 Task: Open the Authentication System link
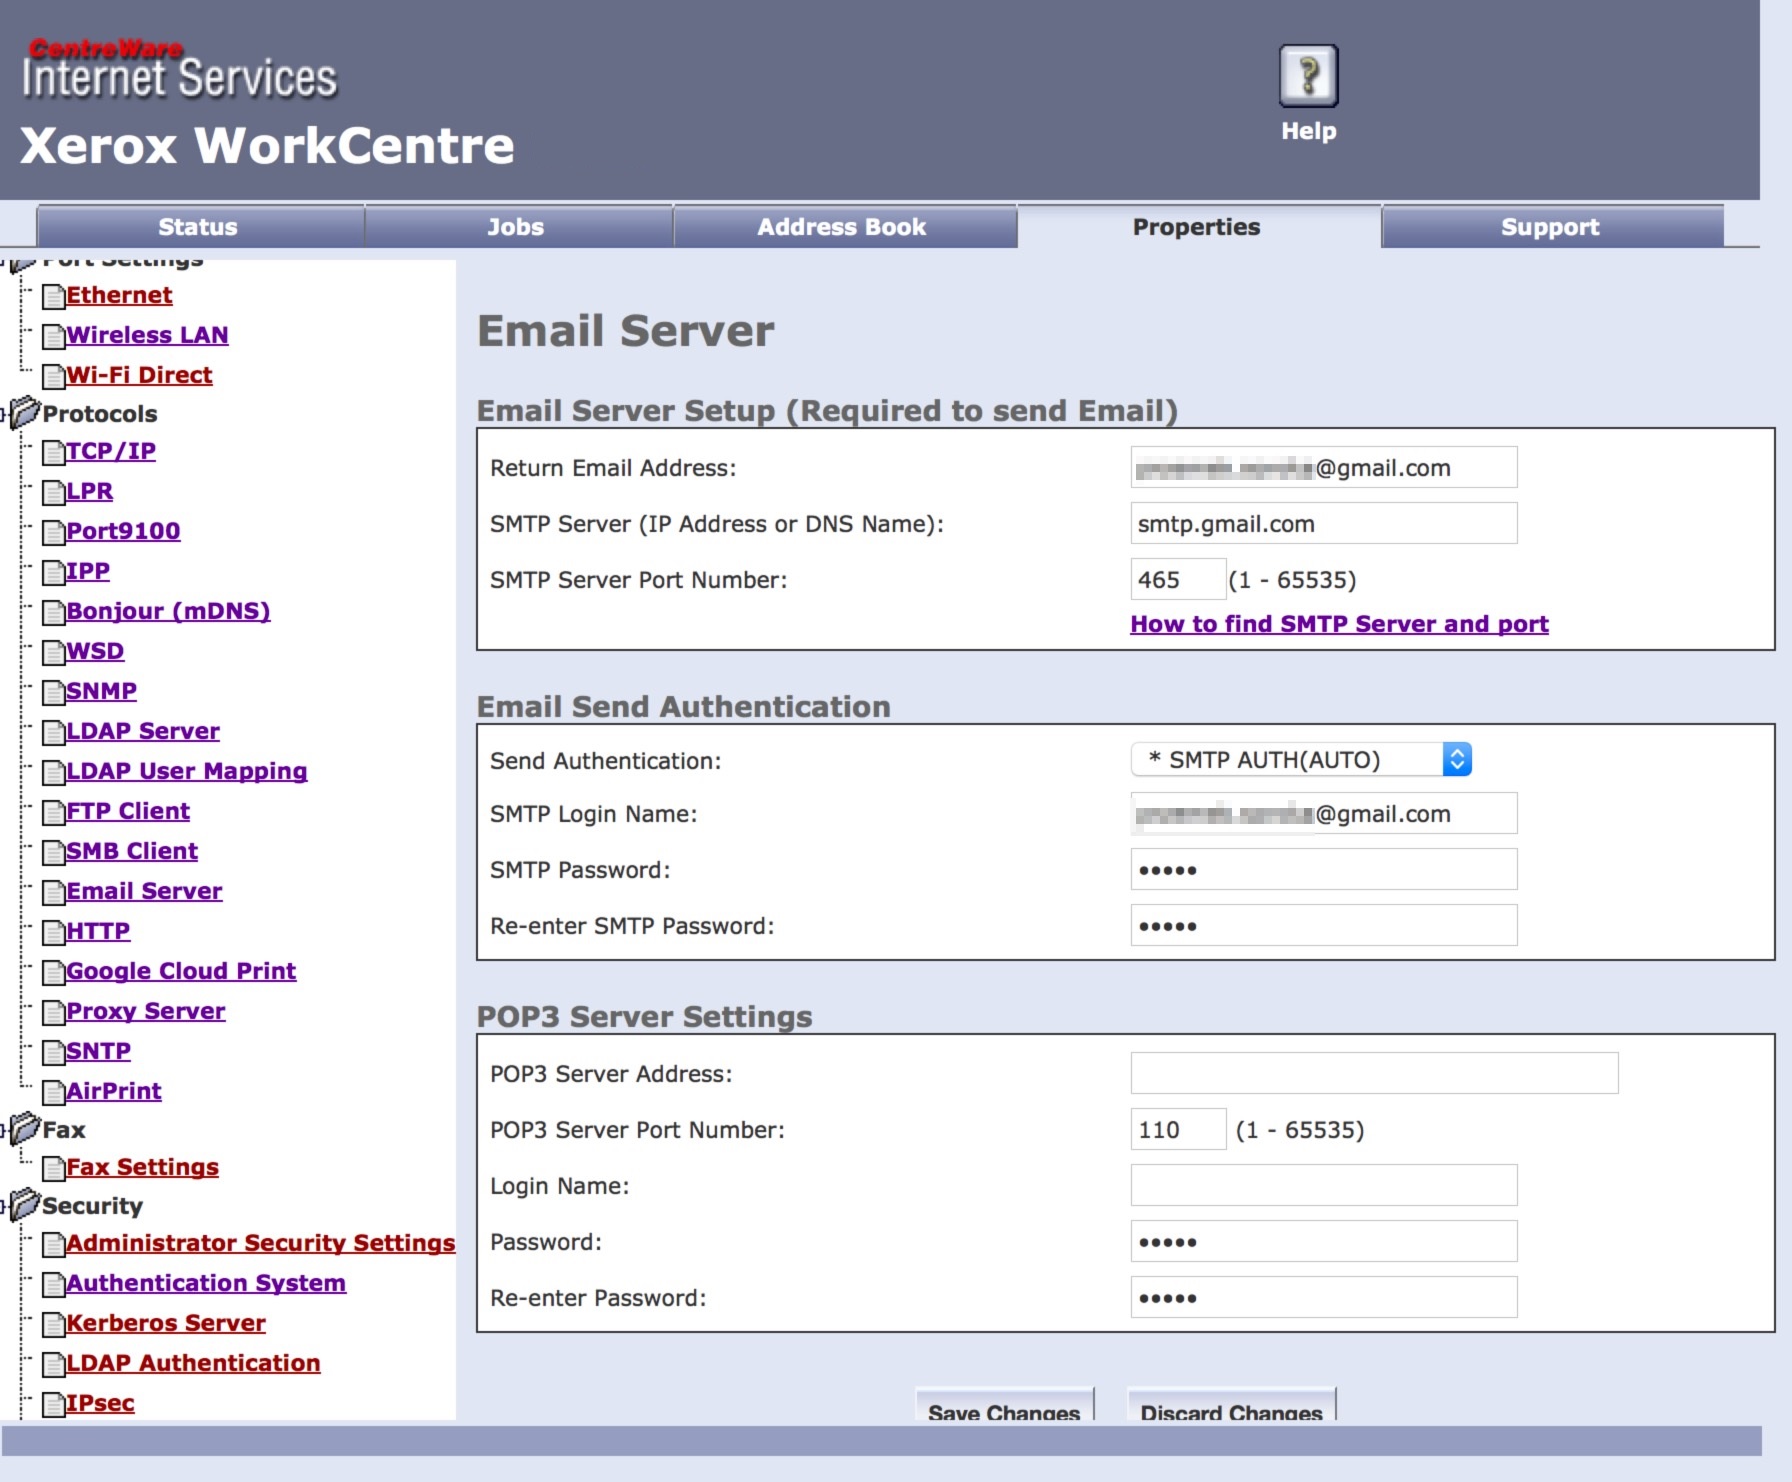coord(206,1283)
